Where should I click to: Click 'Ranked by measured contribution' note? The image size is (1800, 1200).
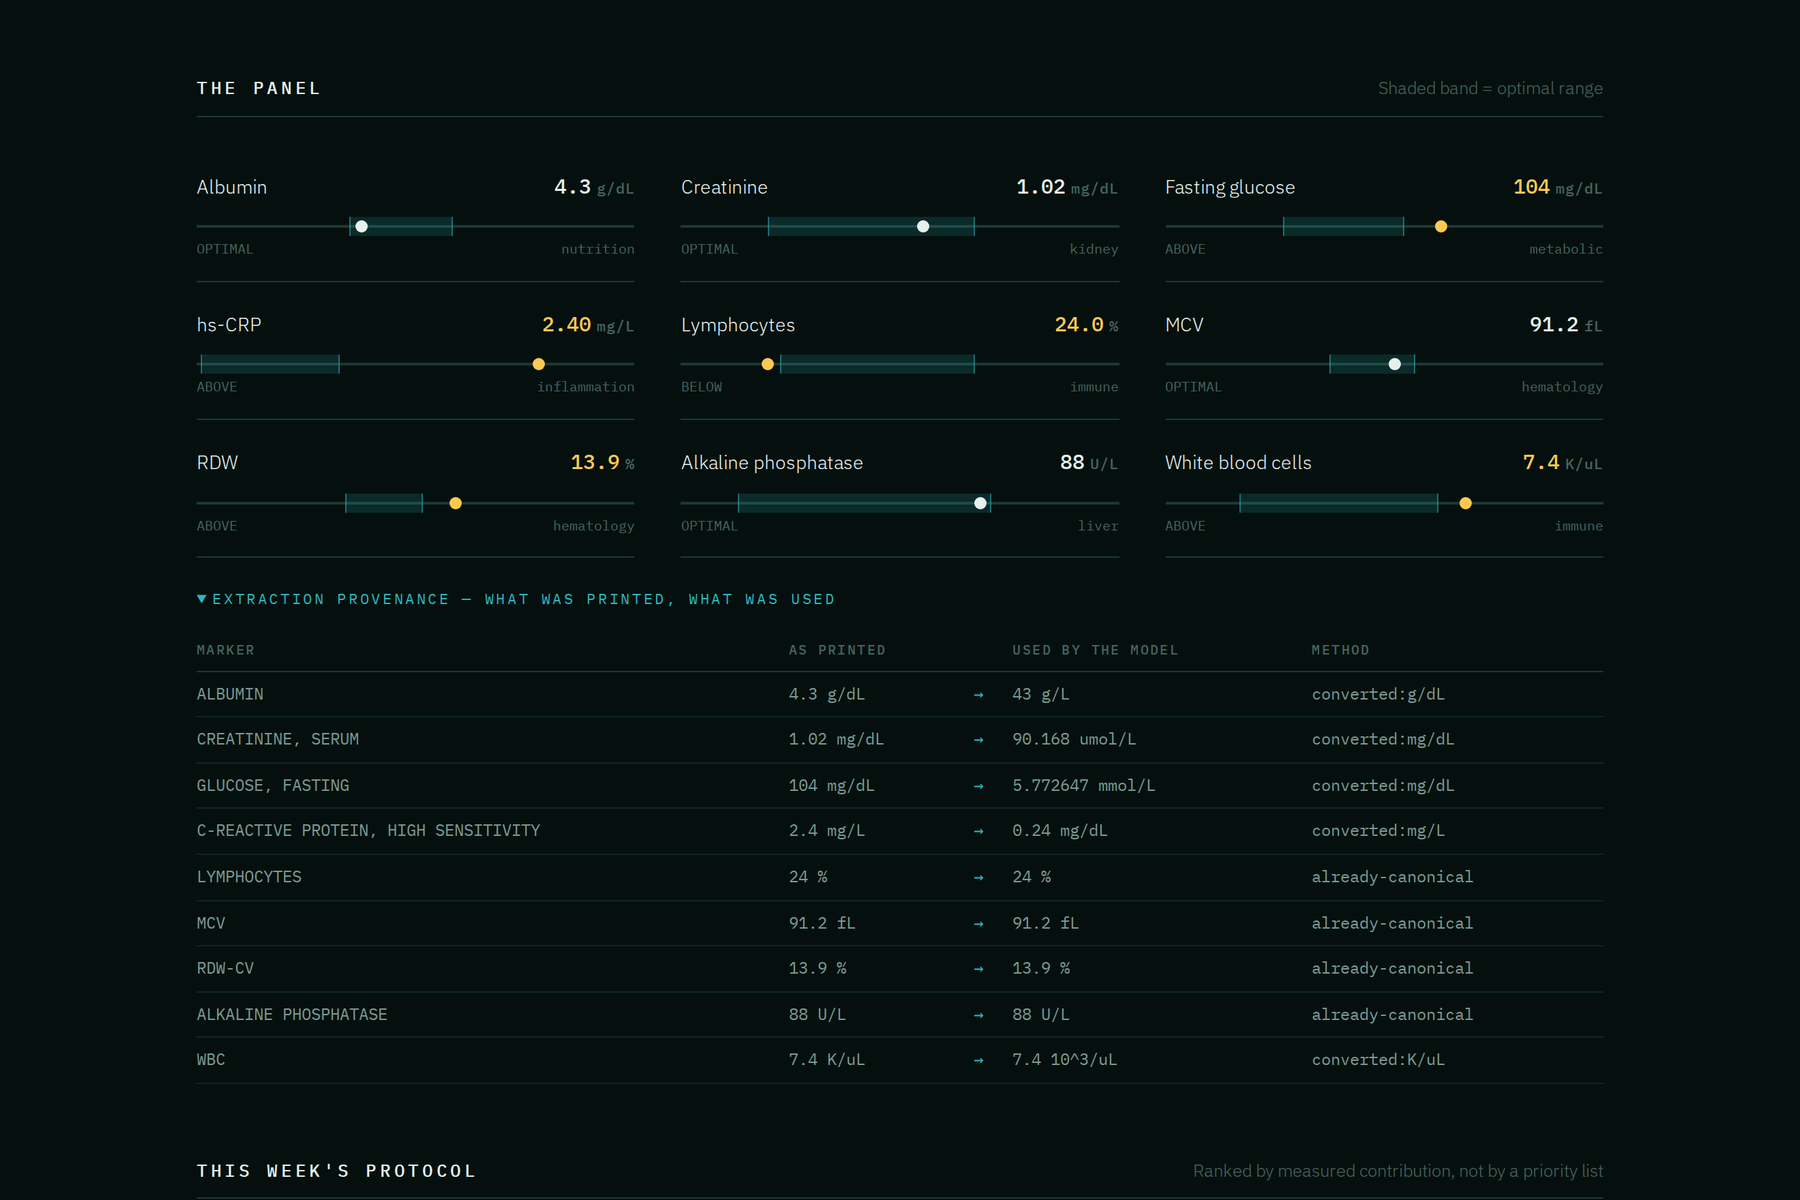(x=1398, y=1171)
